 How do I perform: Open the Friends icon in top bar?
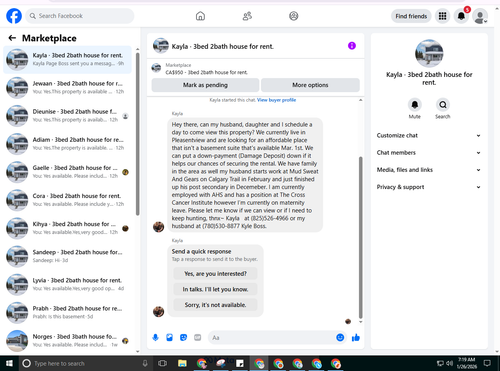247,16
